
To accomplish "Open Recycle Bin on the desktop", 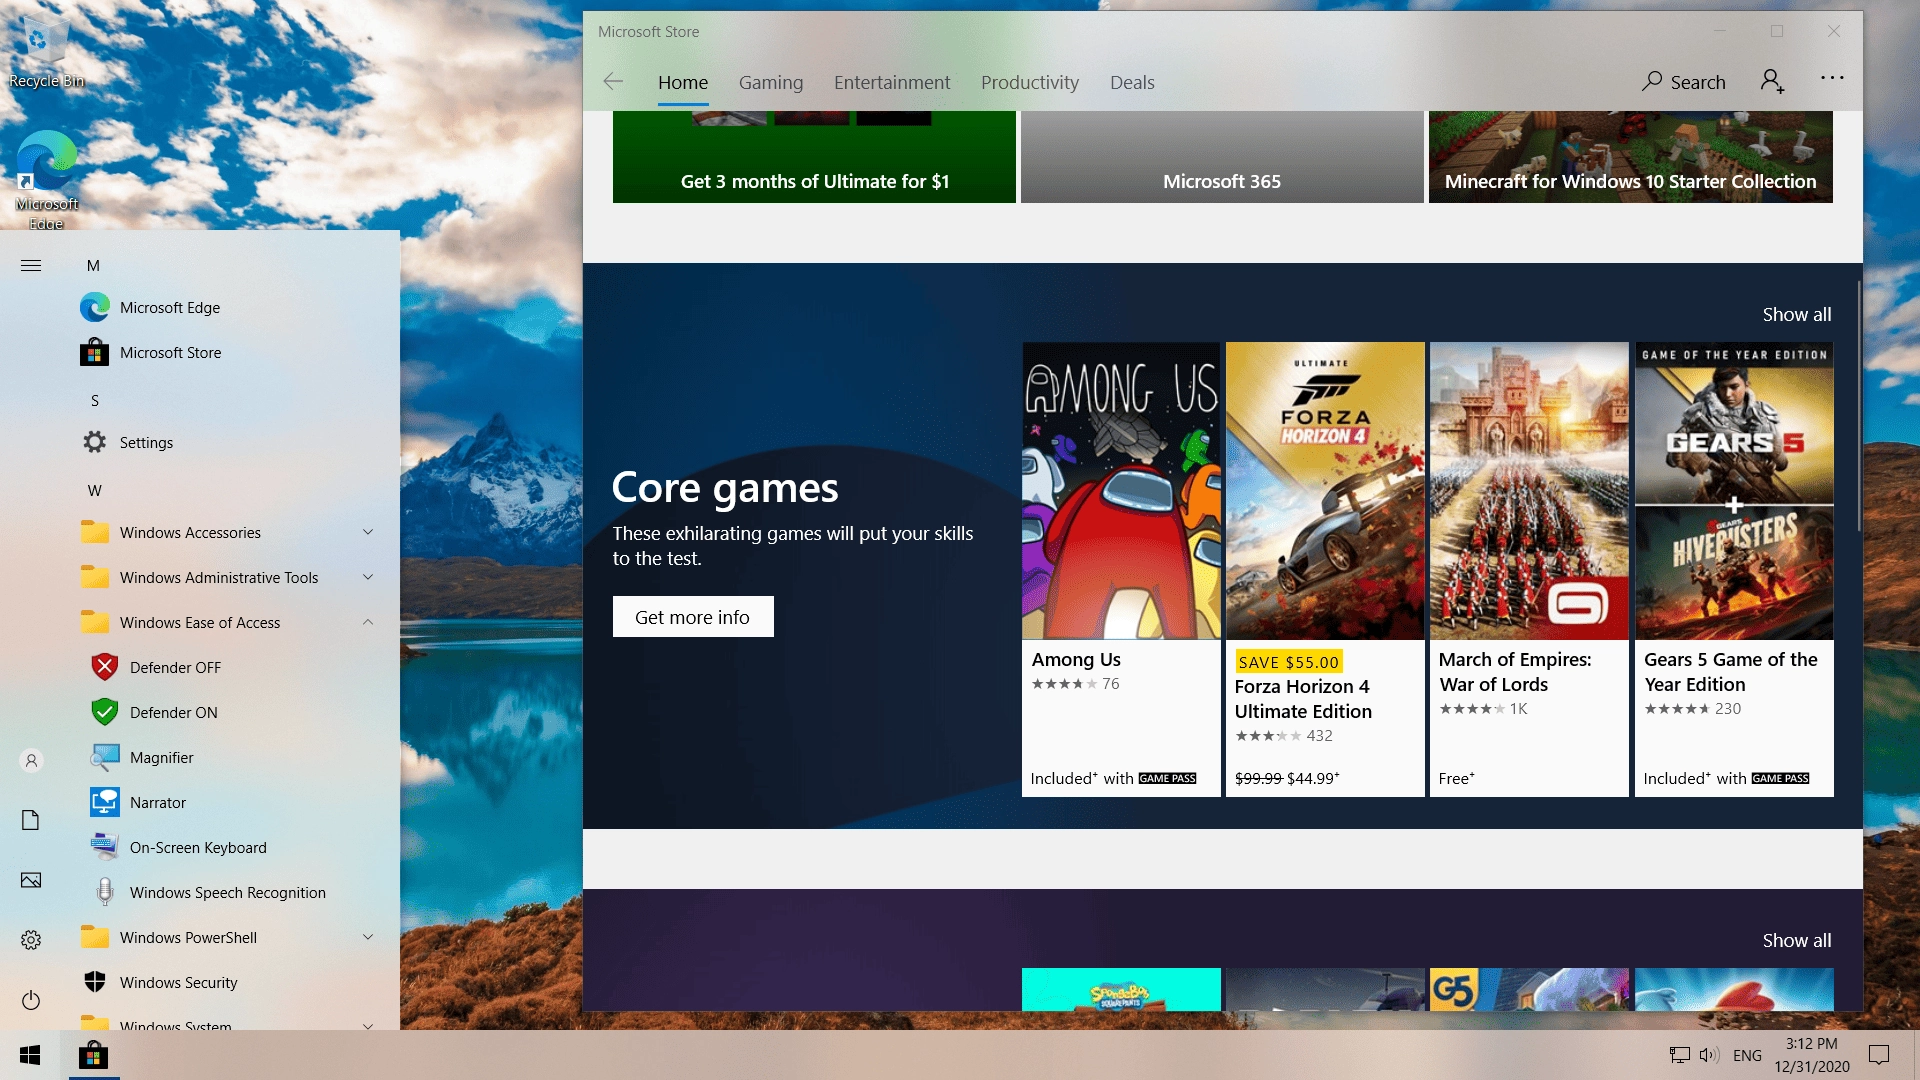I will tap(46, 52).
